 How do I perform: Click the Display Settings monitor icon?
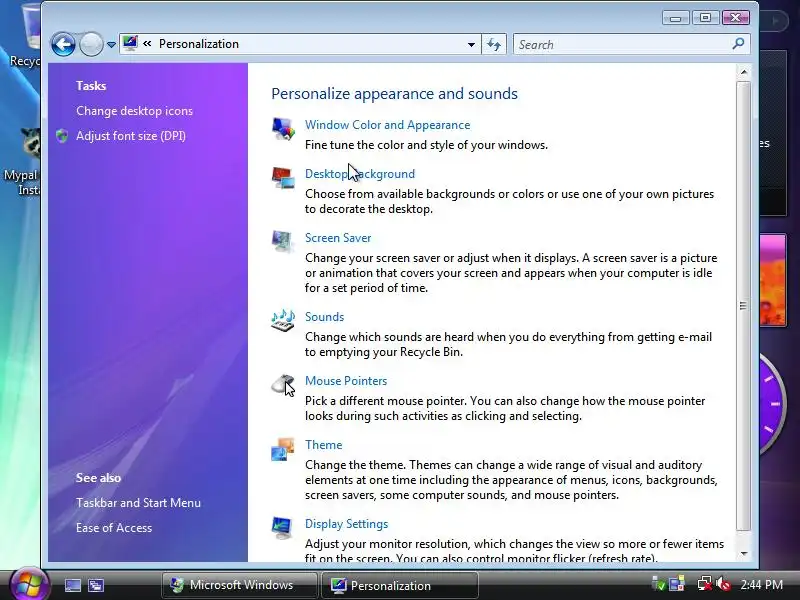tap(282, 528)
